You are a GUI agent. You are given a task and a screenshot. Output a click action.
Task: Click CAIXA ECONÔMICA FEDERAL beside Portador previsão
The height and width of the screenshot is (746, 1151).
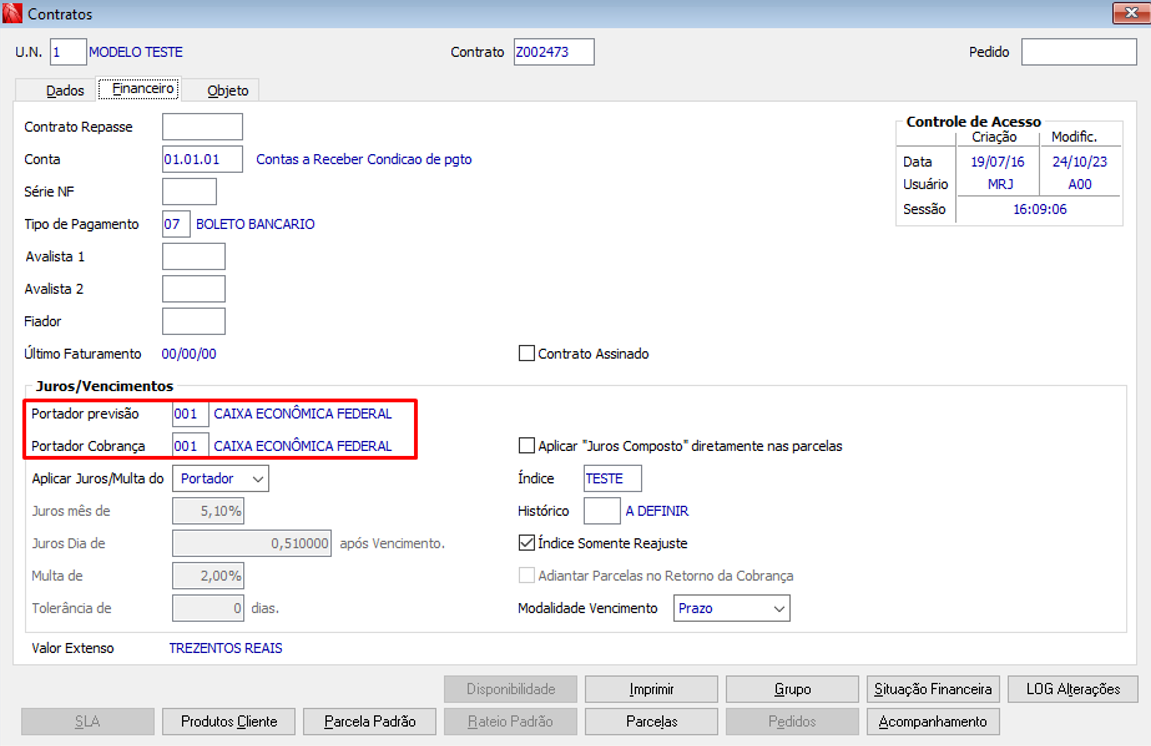302,413
